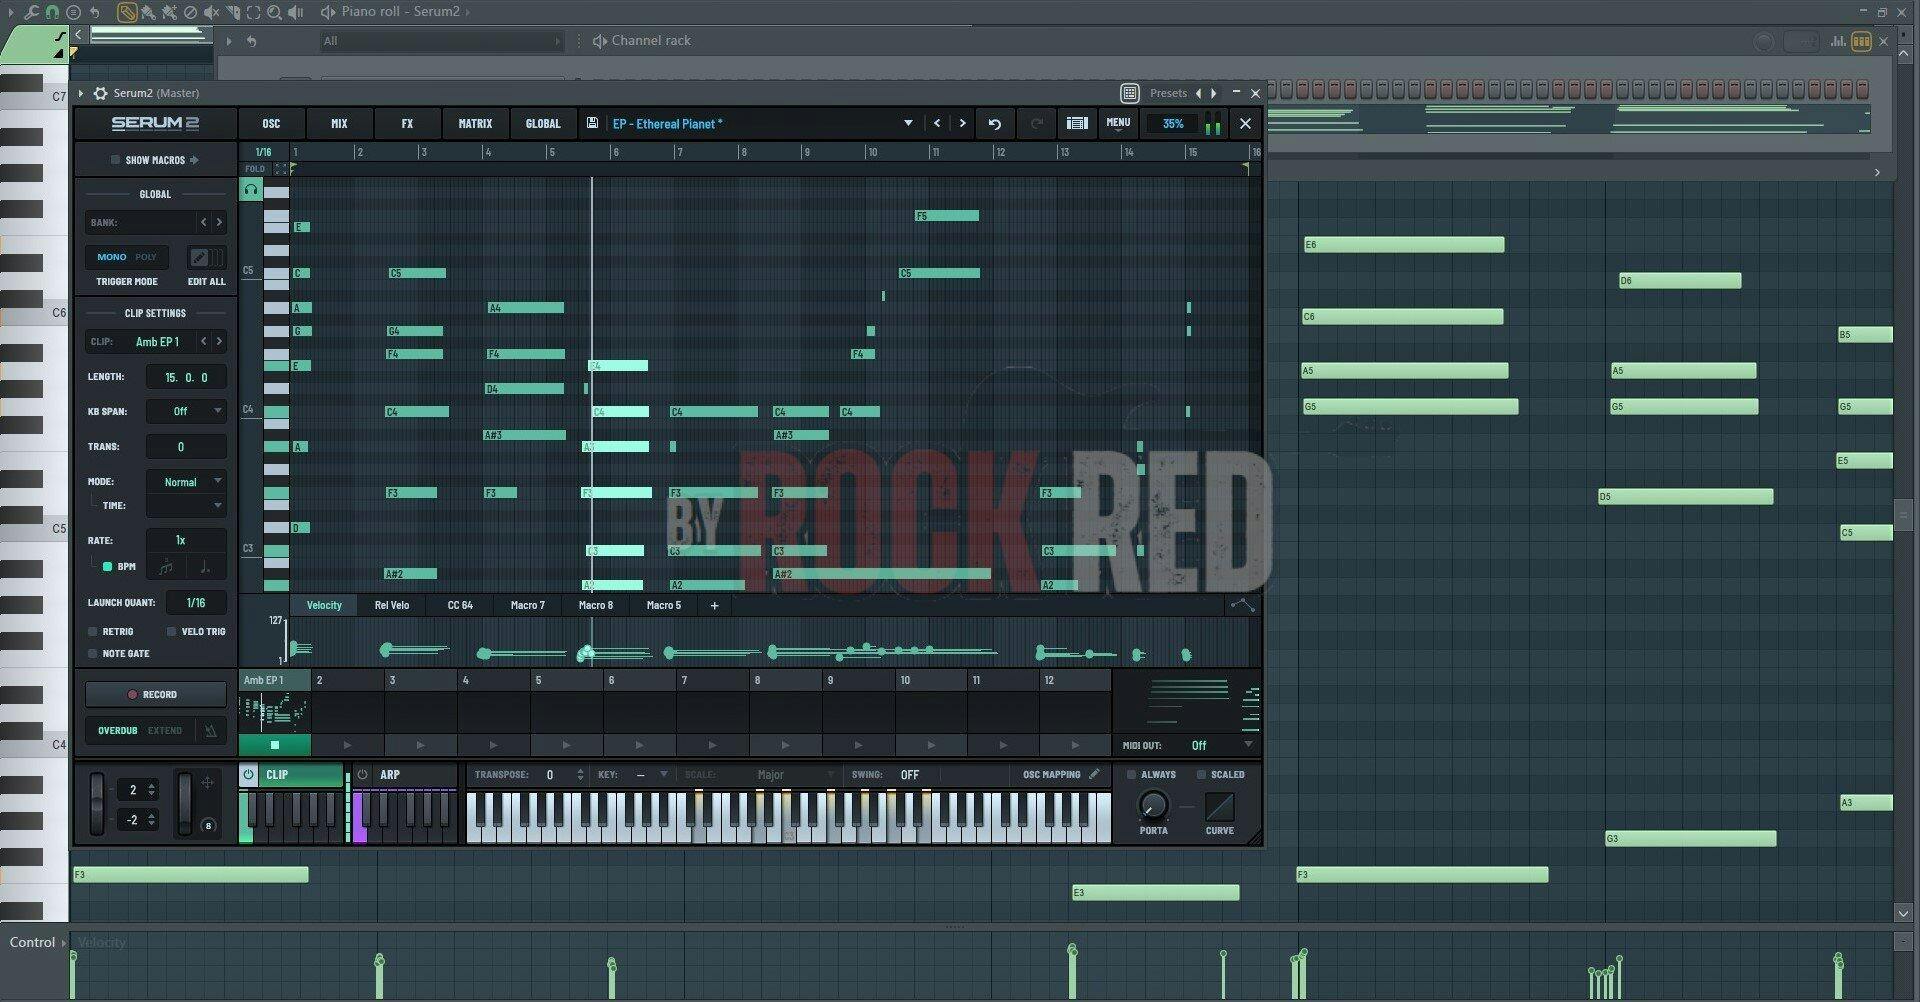Click the Playback speaker tool in piano roll
Image resolution: width=1920 pixels, height=1002 pixels.
click(x=295, y=12)
